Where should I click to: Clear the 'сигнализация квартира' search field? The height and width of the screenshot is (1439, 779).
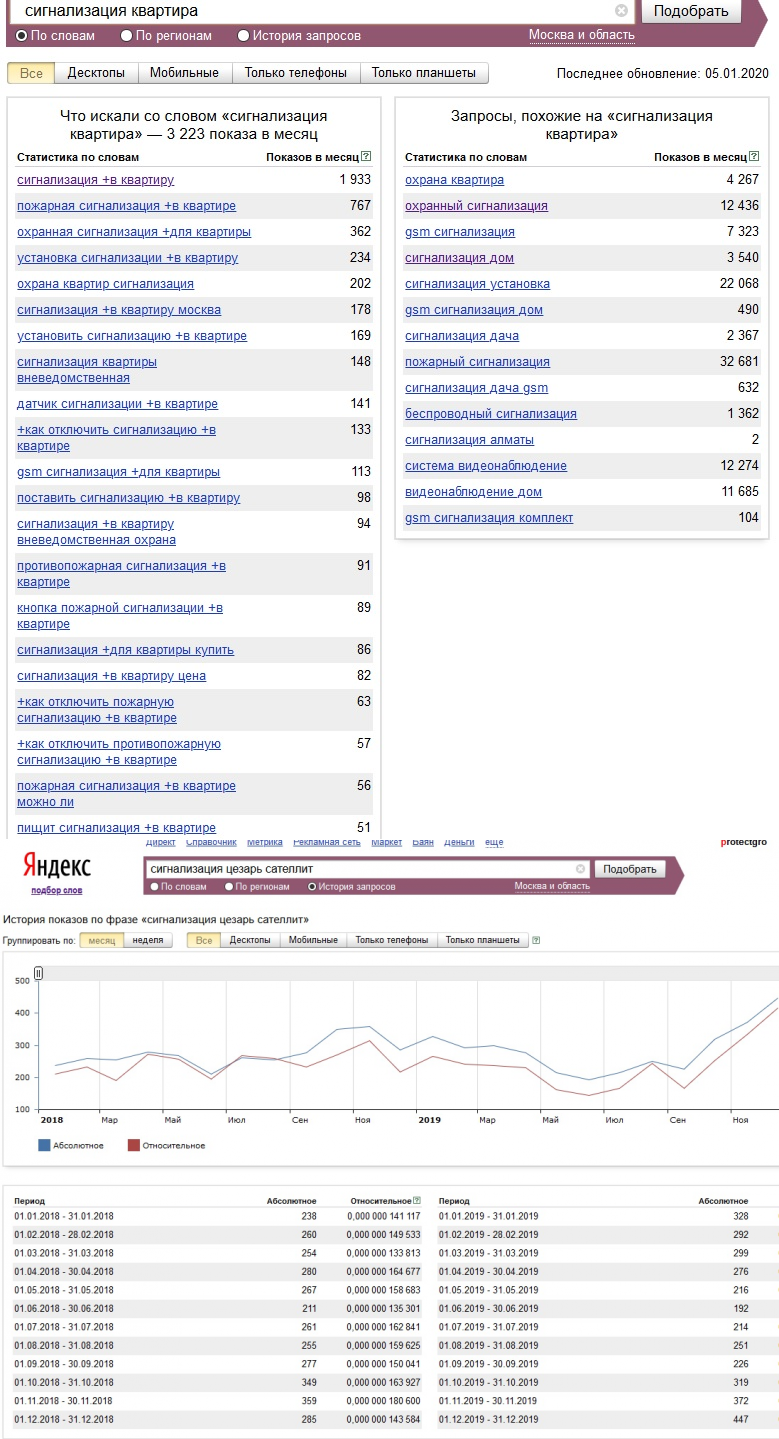click(x=621, y=11)
